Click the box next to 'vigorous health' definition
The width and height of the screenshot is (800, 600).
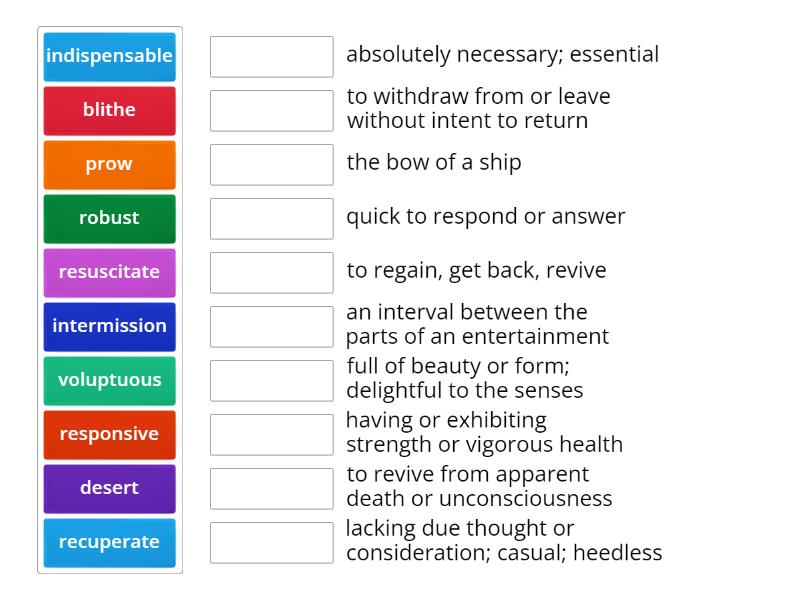(271, 434)
